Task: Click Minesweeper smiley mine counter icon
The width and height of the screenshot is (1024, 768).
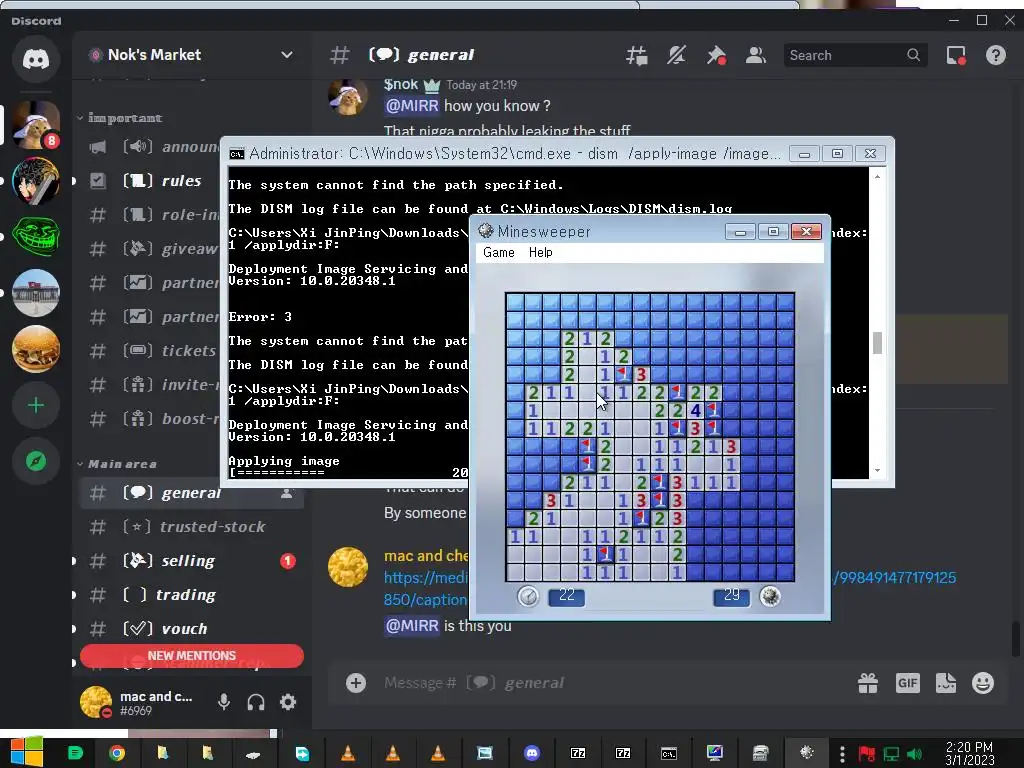Action: click(x=771, y=596)
